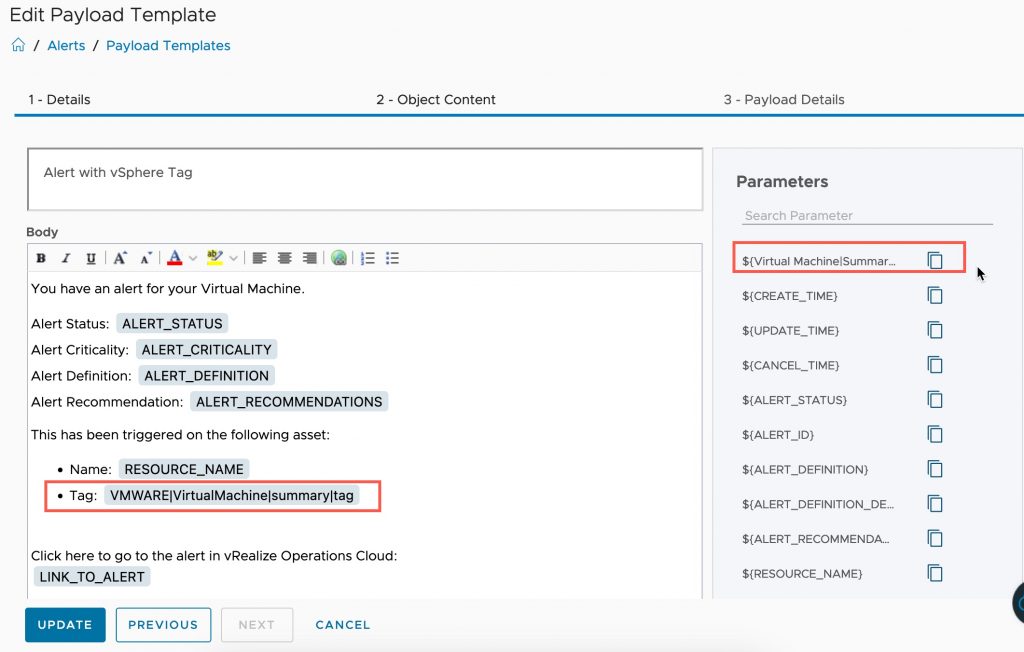Image resolution: width=1024 pixels, height=652 pixels.
Task: Decrease font size in Body toolbar
Action: point(146,258)
